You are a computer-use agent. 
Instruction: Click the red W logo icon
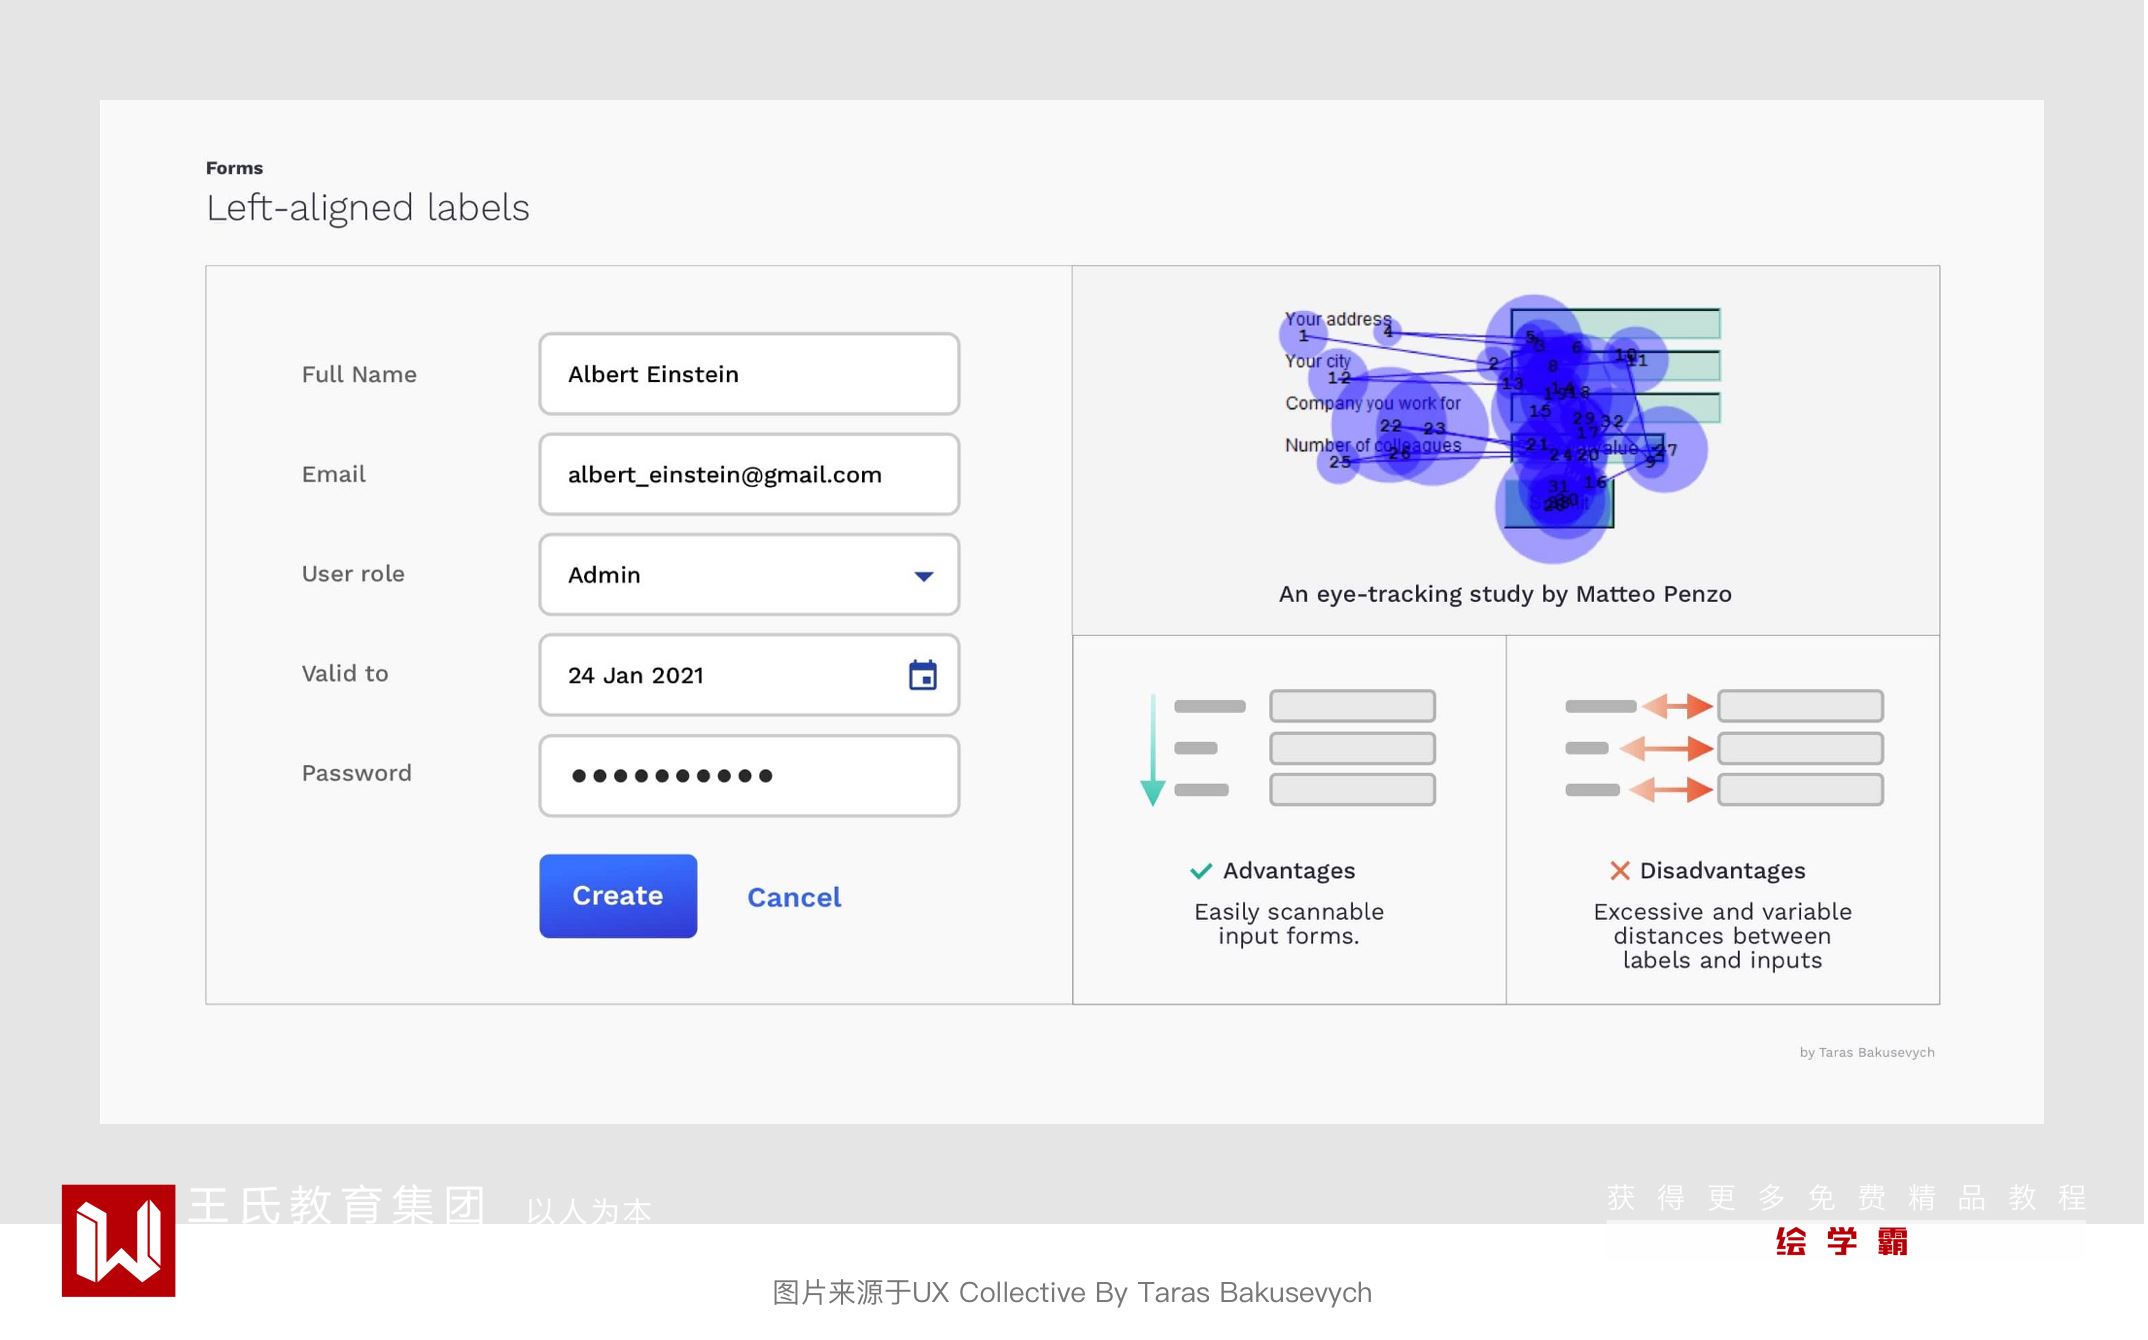click(119, 1243)
